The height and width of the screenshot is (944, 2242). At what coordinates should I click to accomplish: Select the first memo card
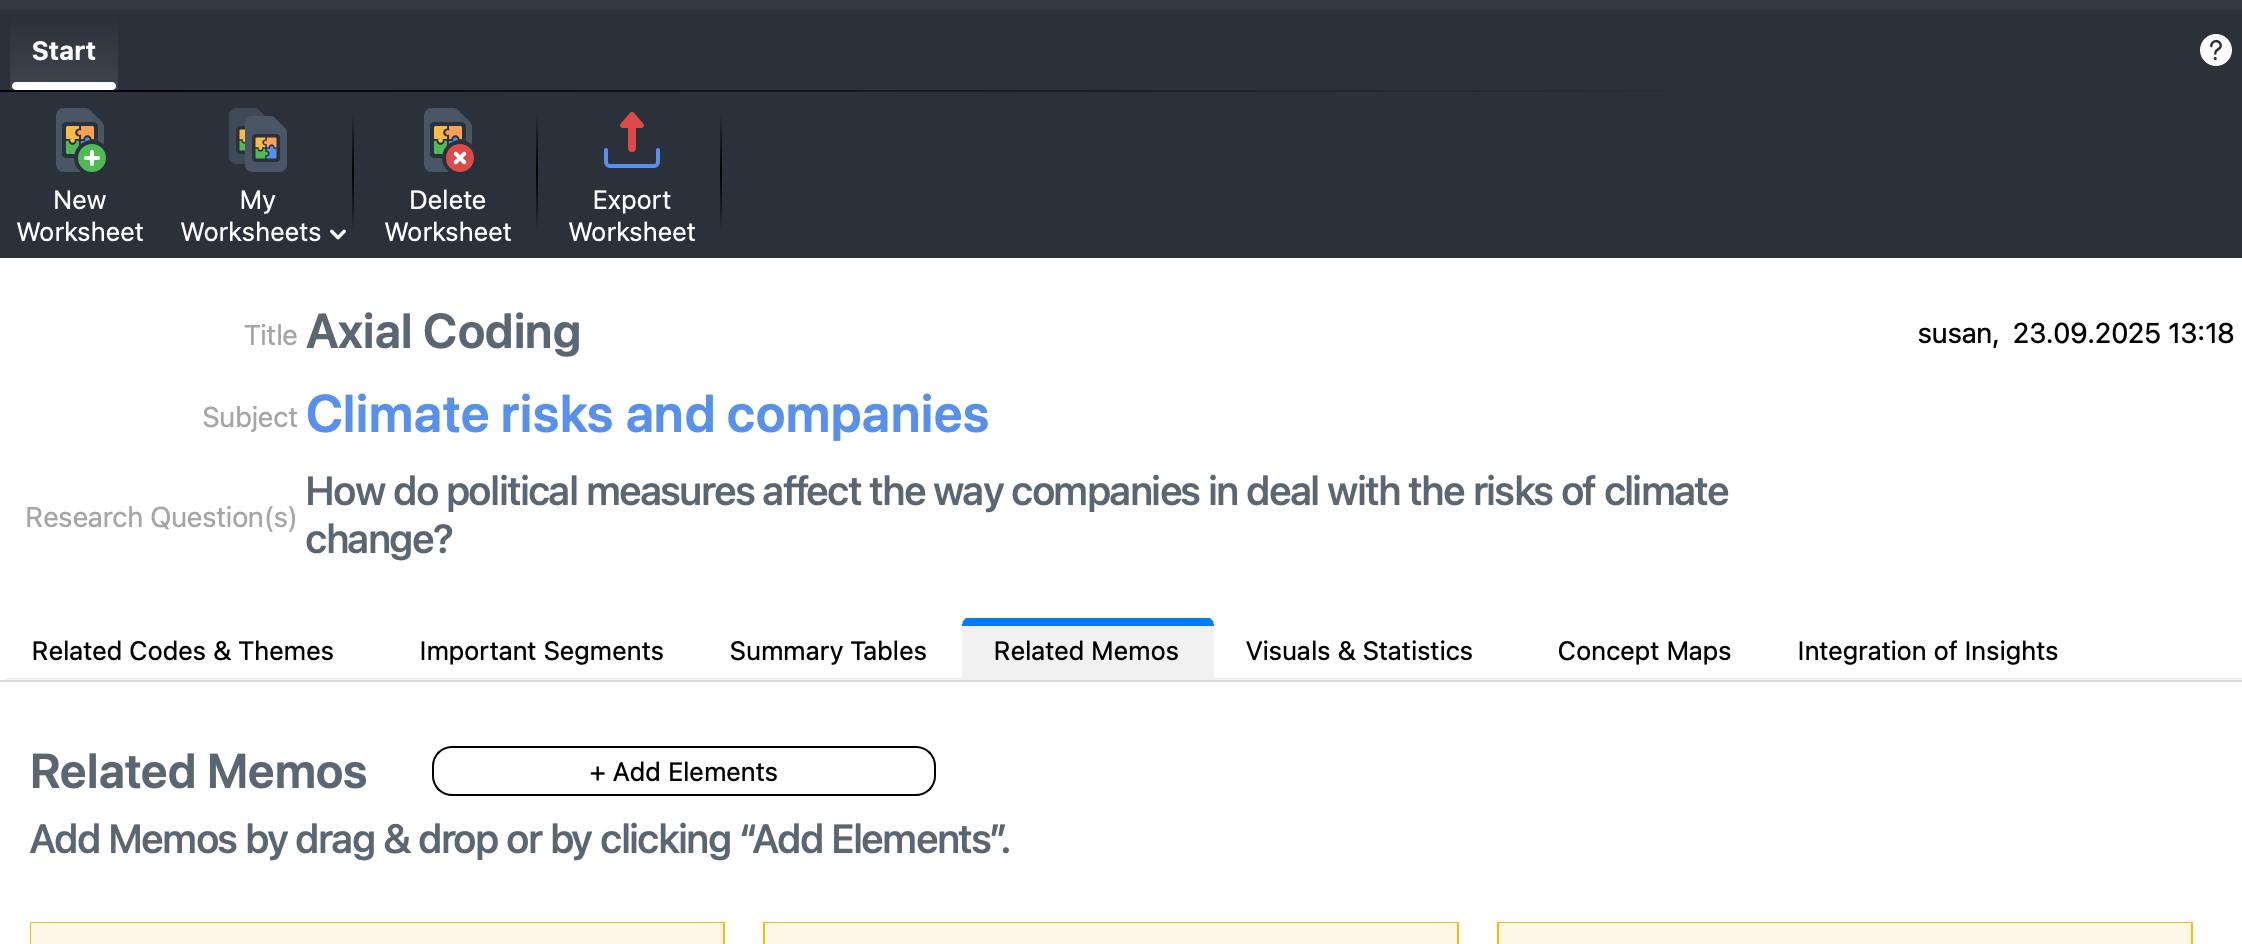pos(377,934)
